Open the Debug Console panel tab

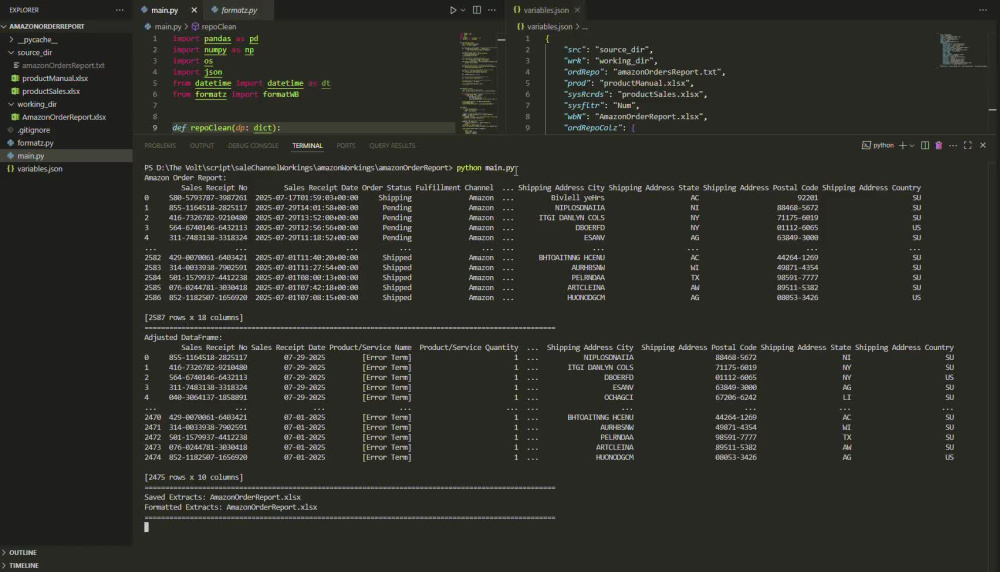point(253,145)
